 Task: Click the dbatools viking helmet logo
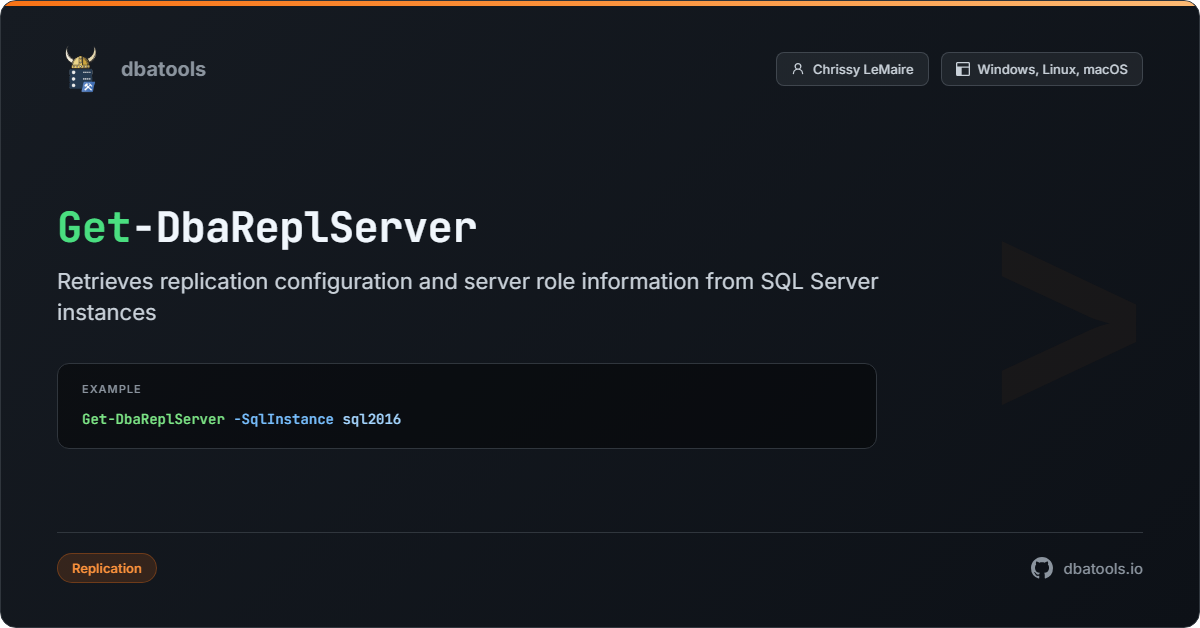pyautogui.click(x=81, y=69)
